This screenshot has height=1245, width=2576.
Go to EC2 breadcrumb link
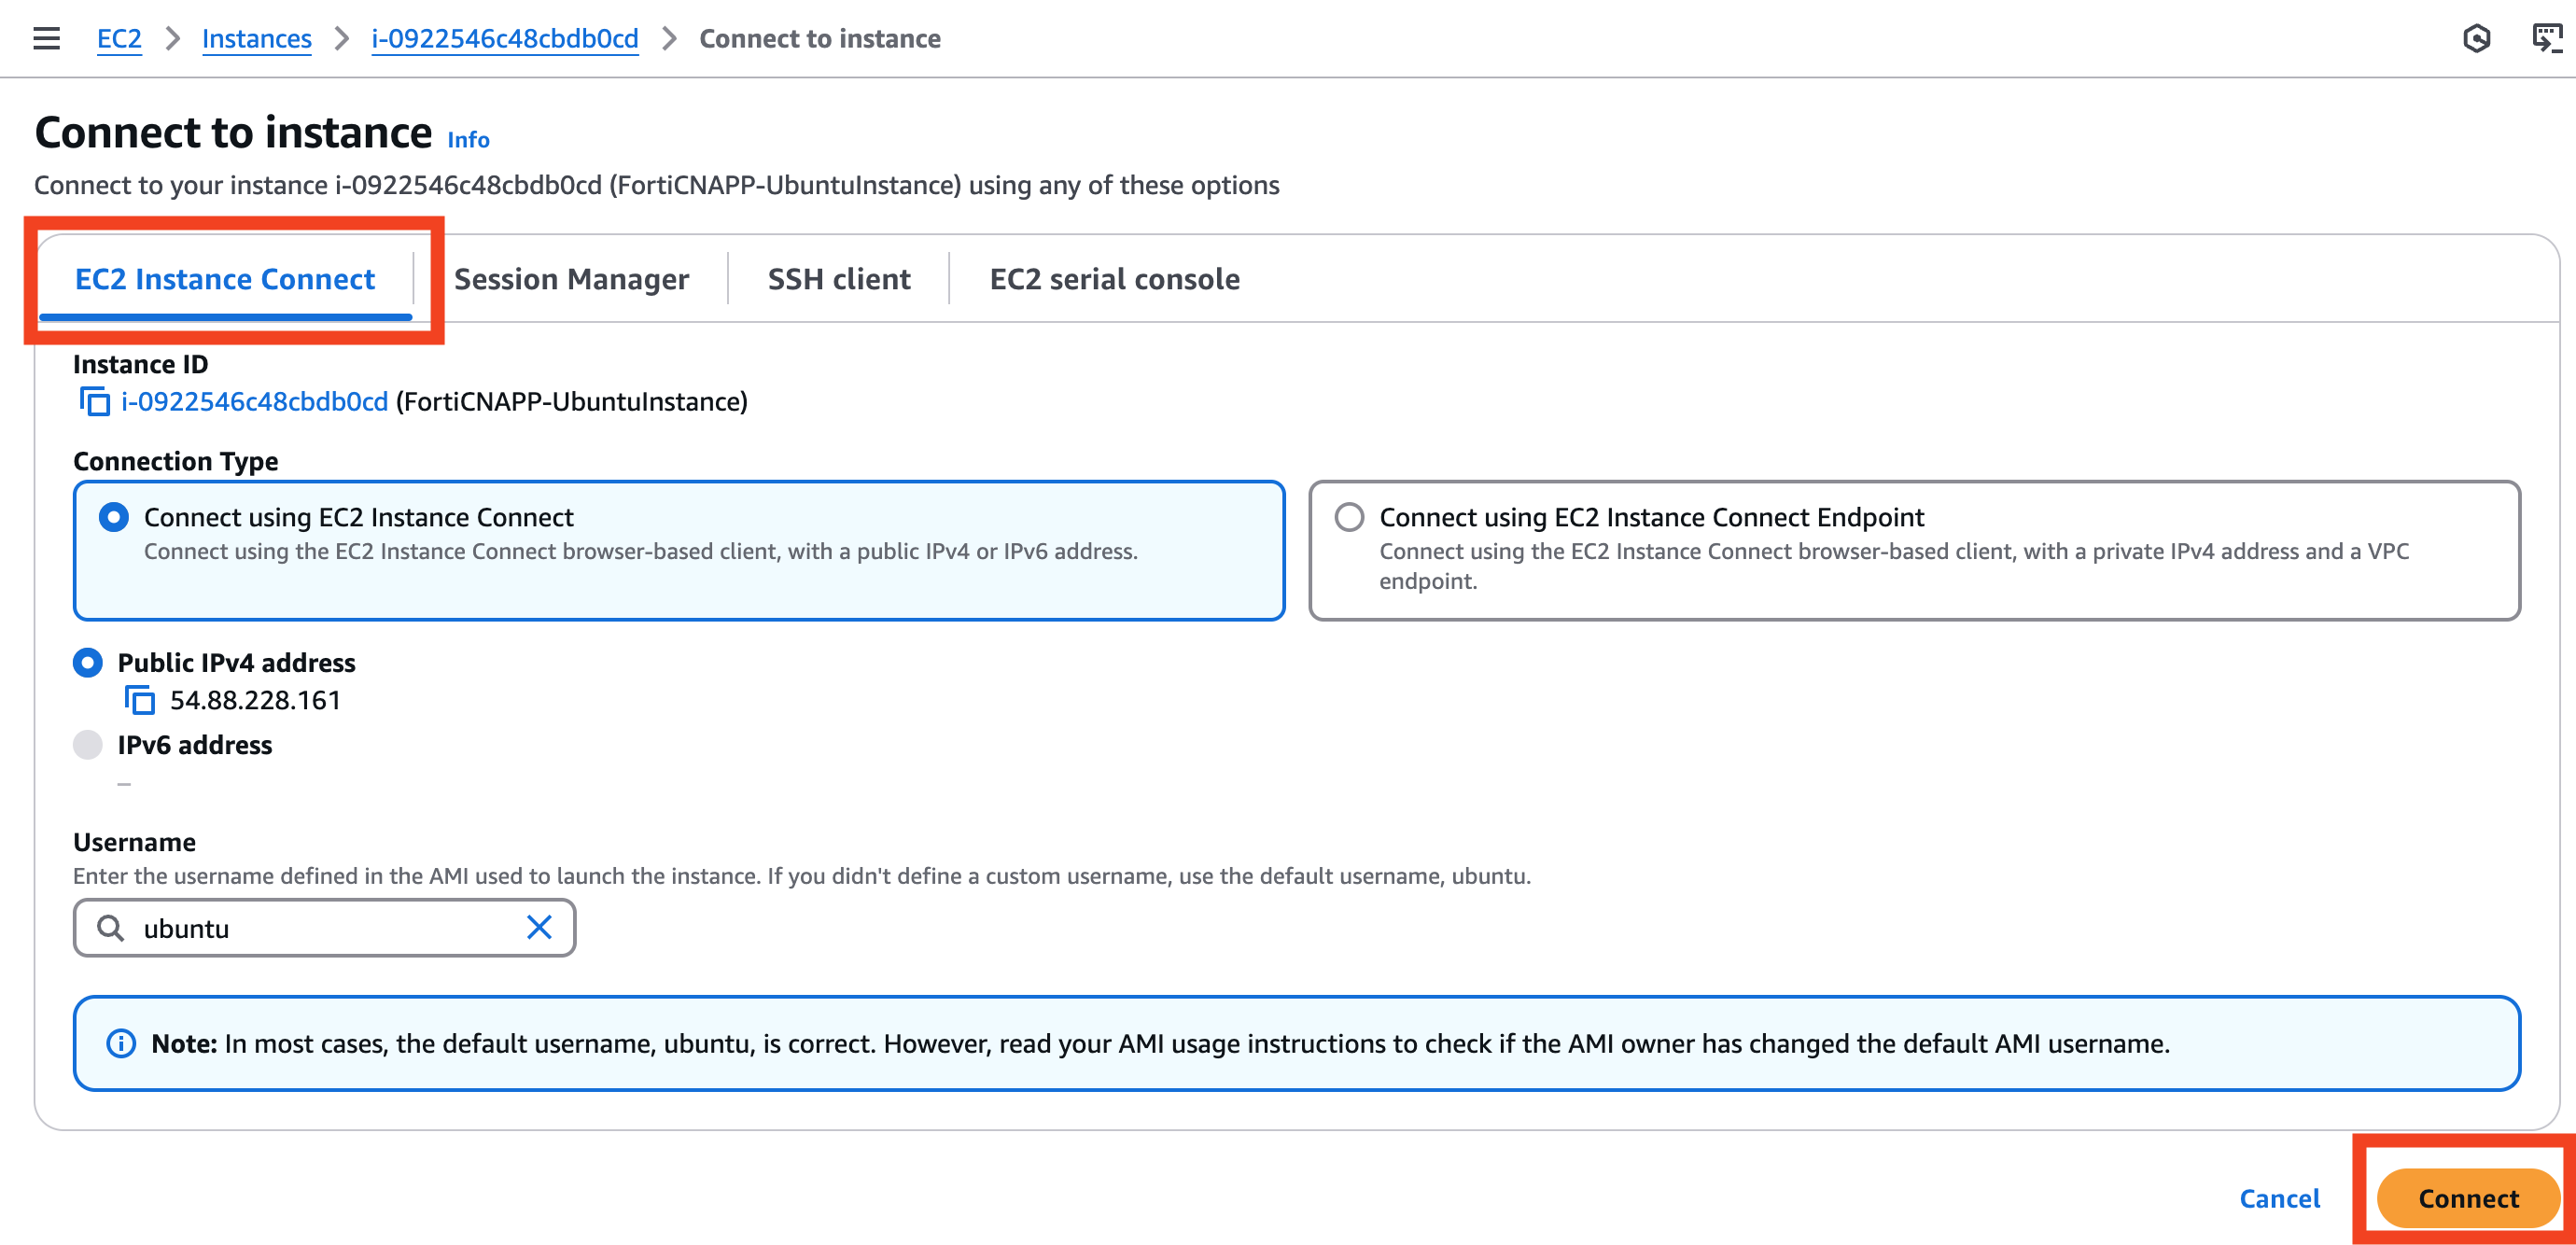[119, 38]
